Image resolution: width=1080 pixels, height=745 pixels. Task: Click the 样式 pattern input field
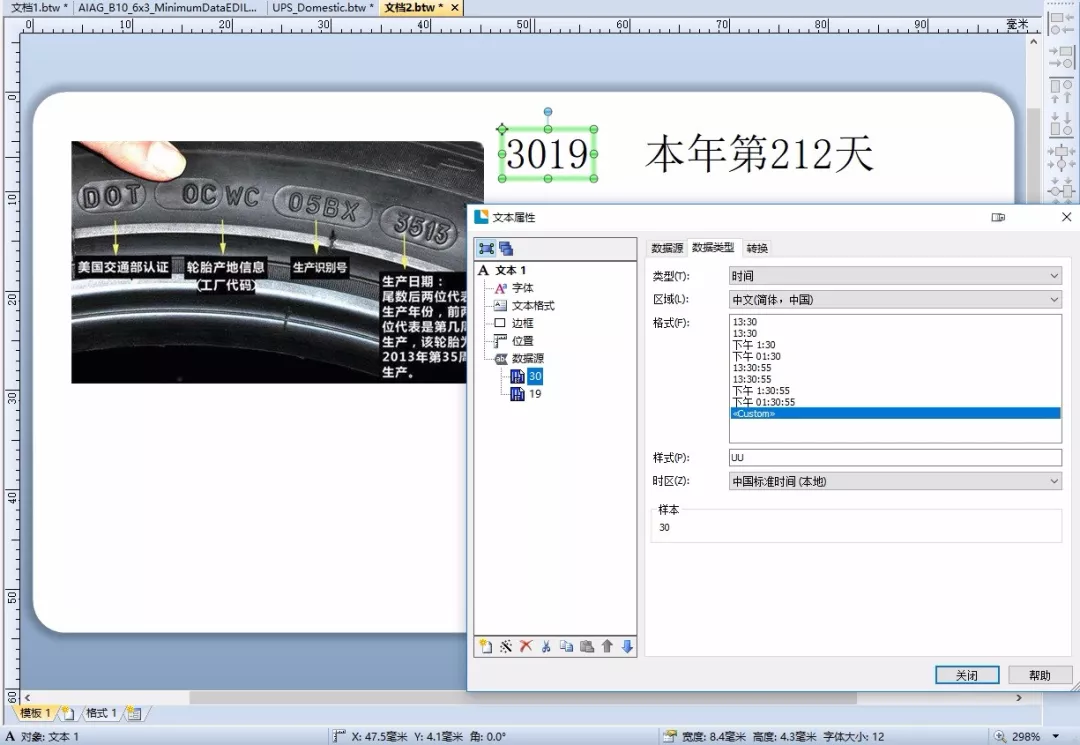[x=895, y=457]
